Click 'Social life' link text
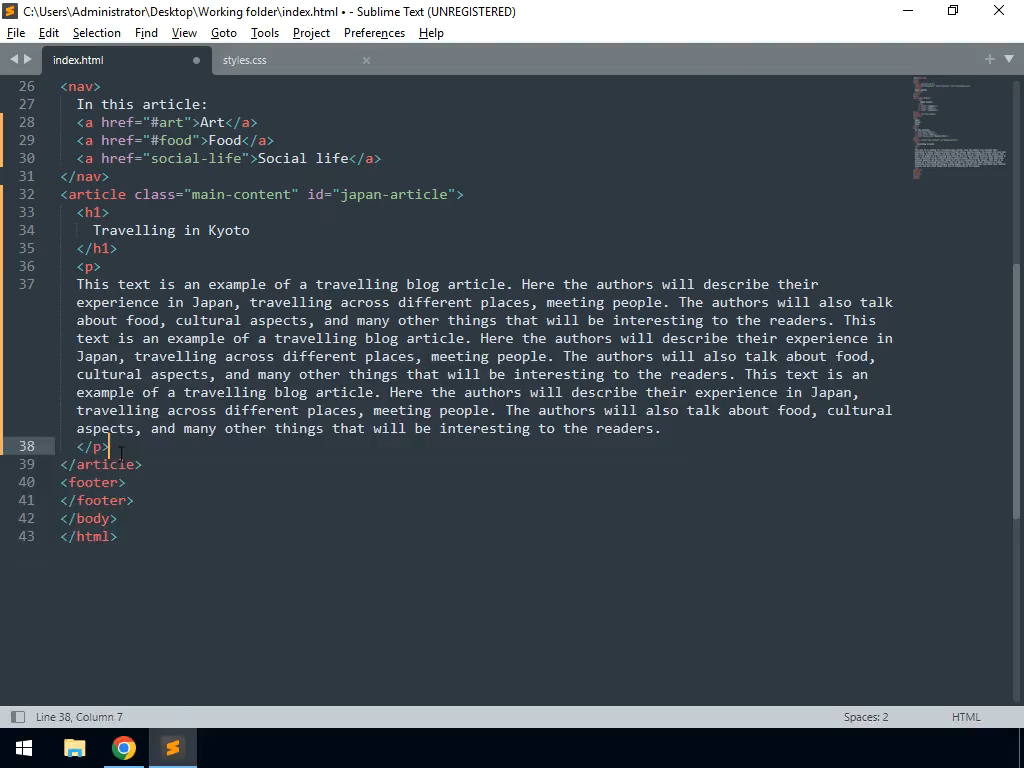The image size is (1024, 768). [x=303, y=158]
